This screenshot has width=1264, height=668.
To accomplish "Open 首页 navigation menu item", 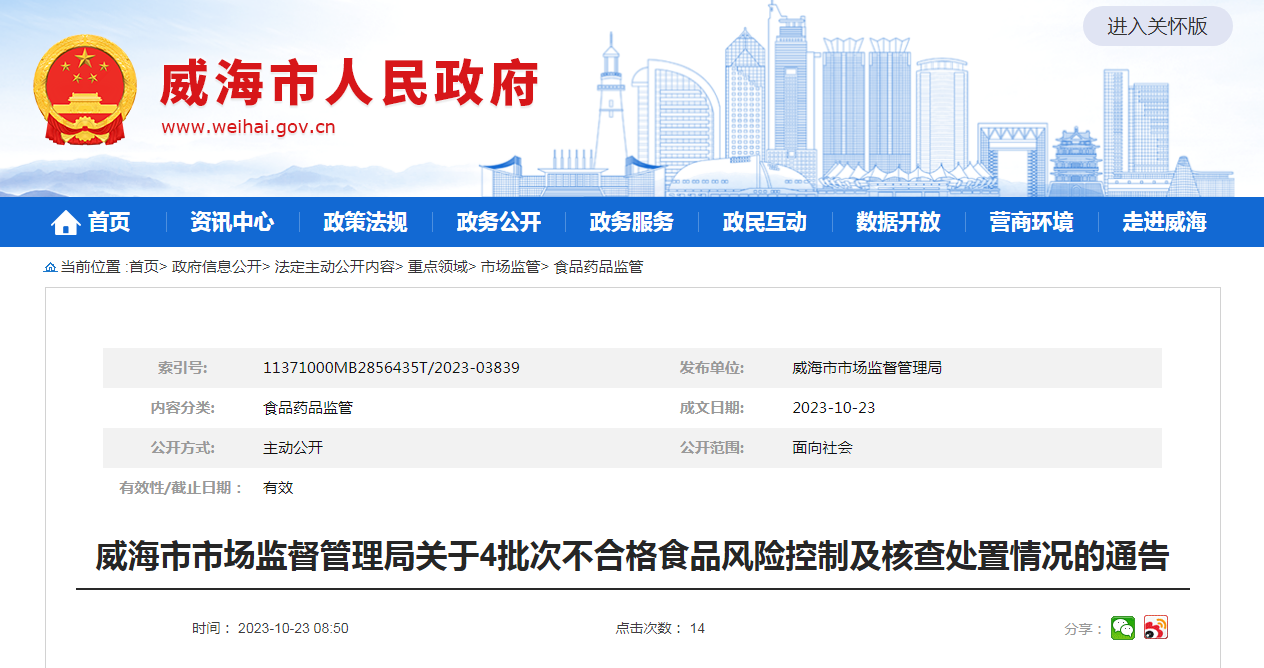I will 109,222.
